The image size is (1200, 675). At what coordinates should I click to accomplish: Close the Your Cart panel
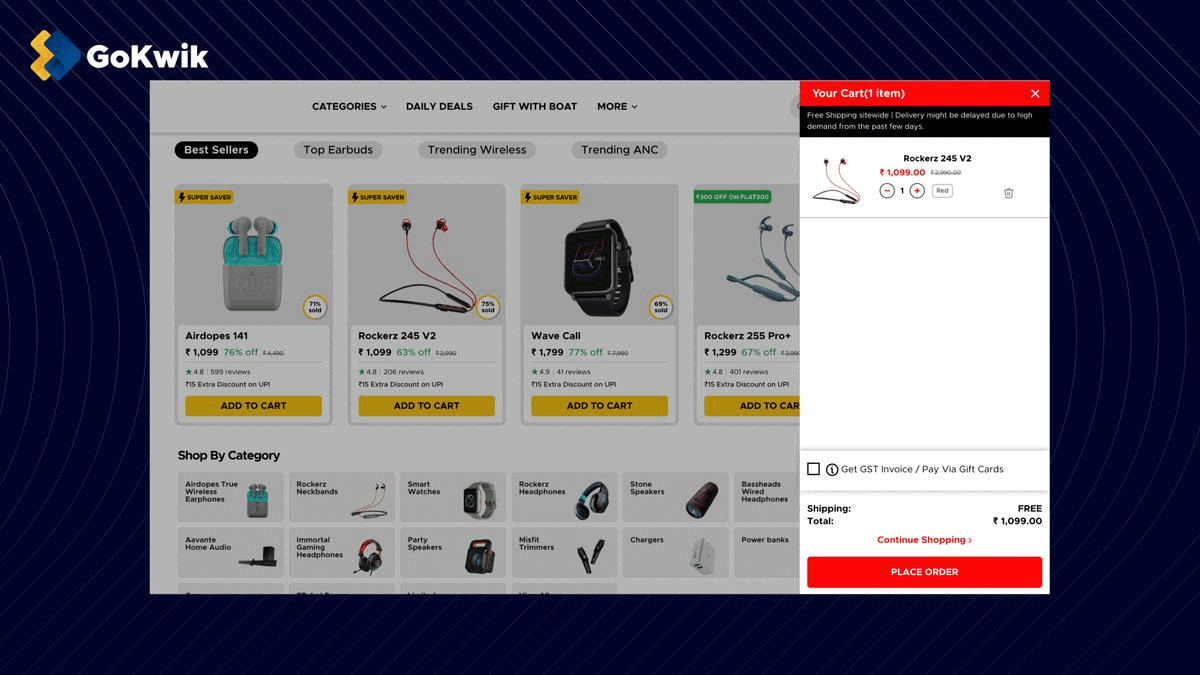[1035, 94]
